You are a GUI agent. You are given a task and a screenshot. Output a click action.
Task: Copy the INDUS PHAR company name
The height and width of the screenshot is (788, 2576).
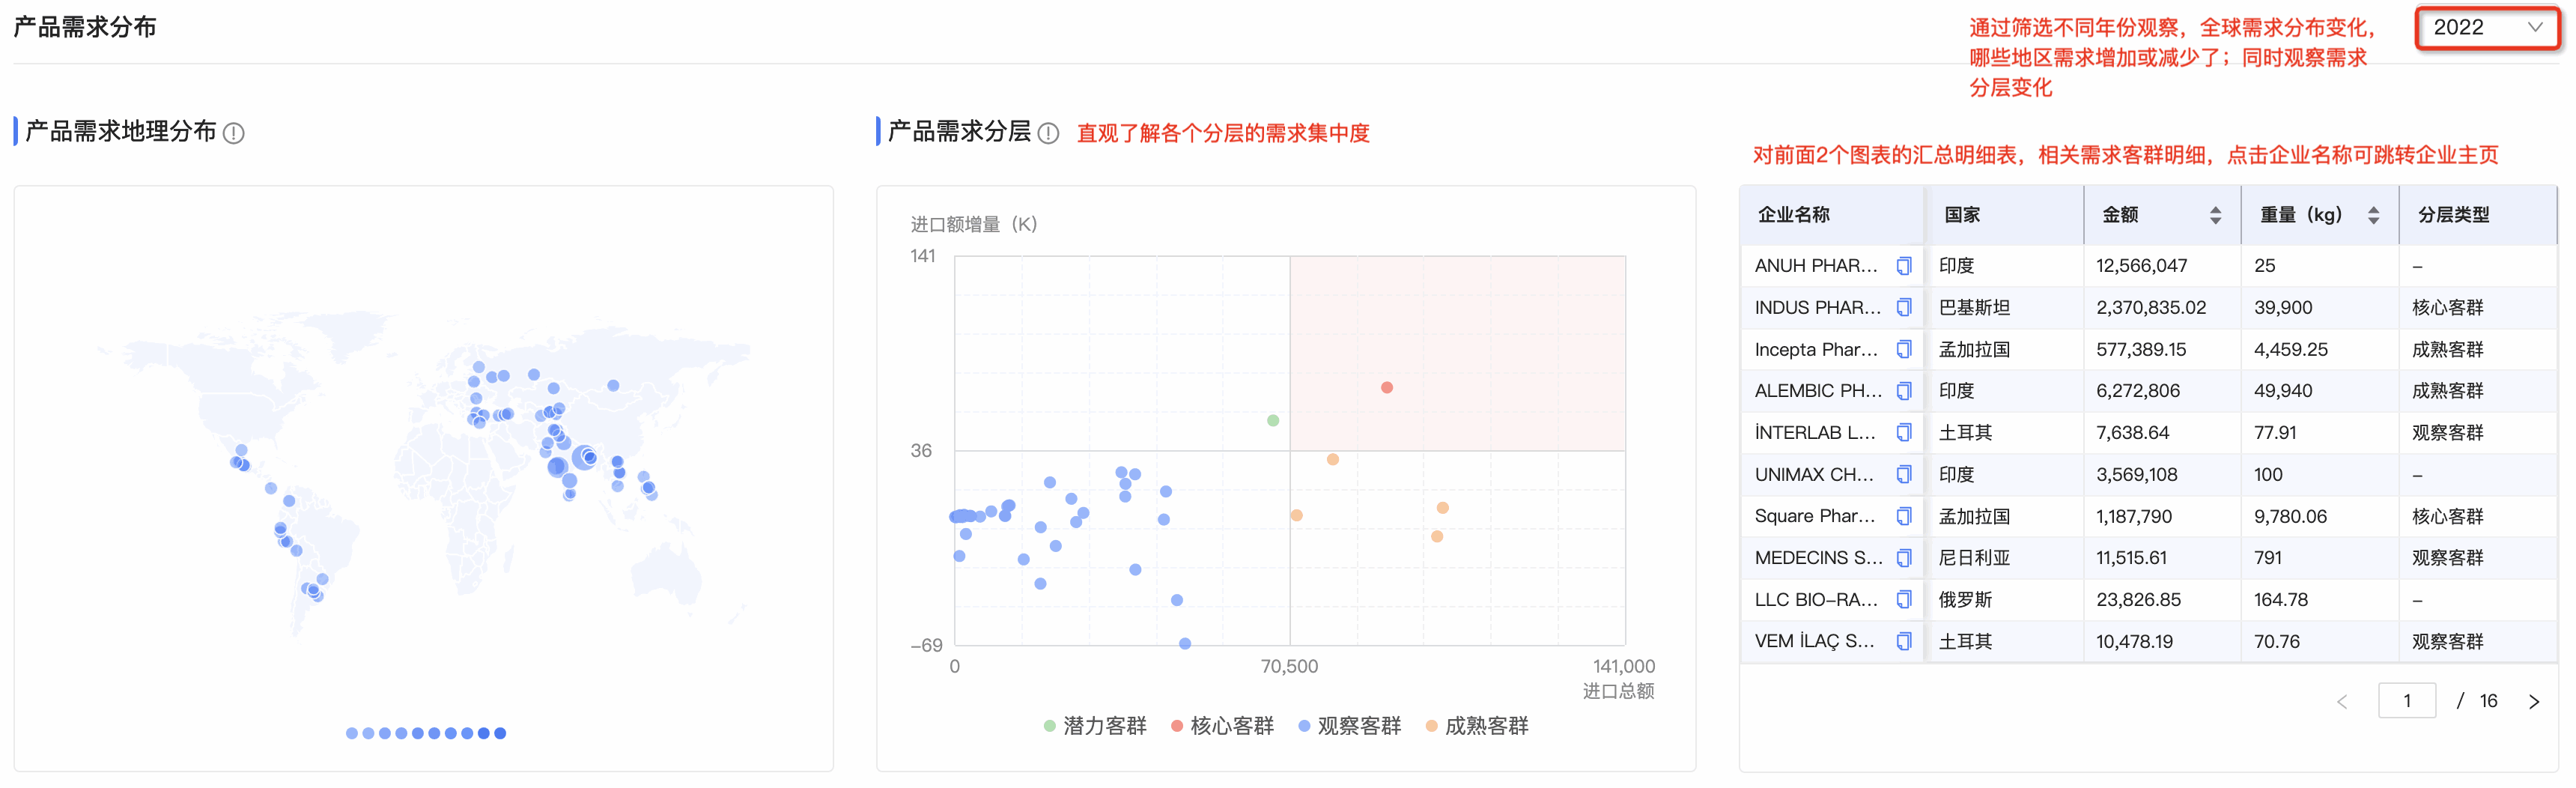click(x=1903, y=307)
